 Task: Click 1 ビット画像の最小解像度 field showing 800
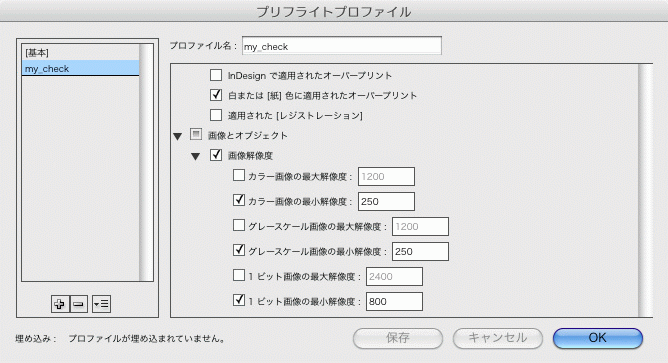394,301
